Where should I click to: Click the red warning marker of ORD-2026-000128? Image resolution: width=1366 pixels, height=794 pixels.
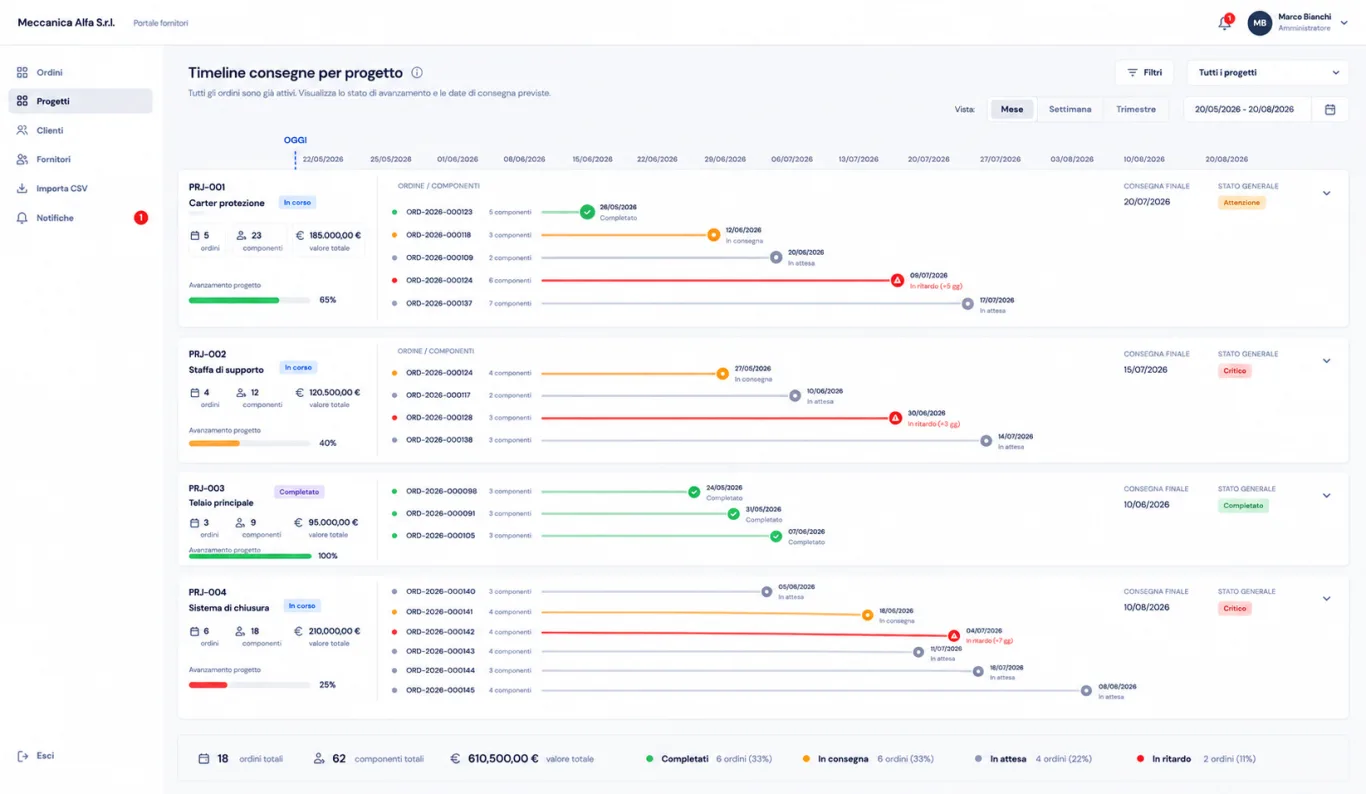click(896, 418)
